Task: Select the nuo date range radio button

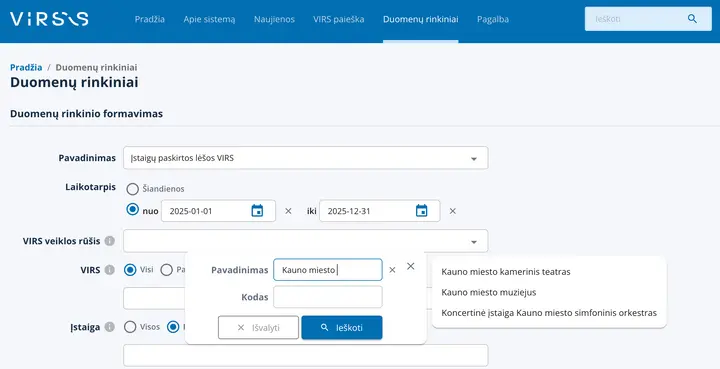Action: 132,210
